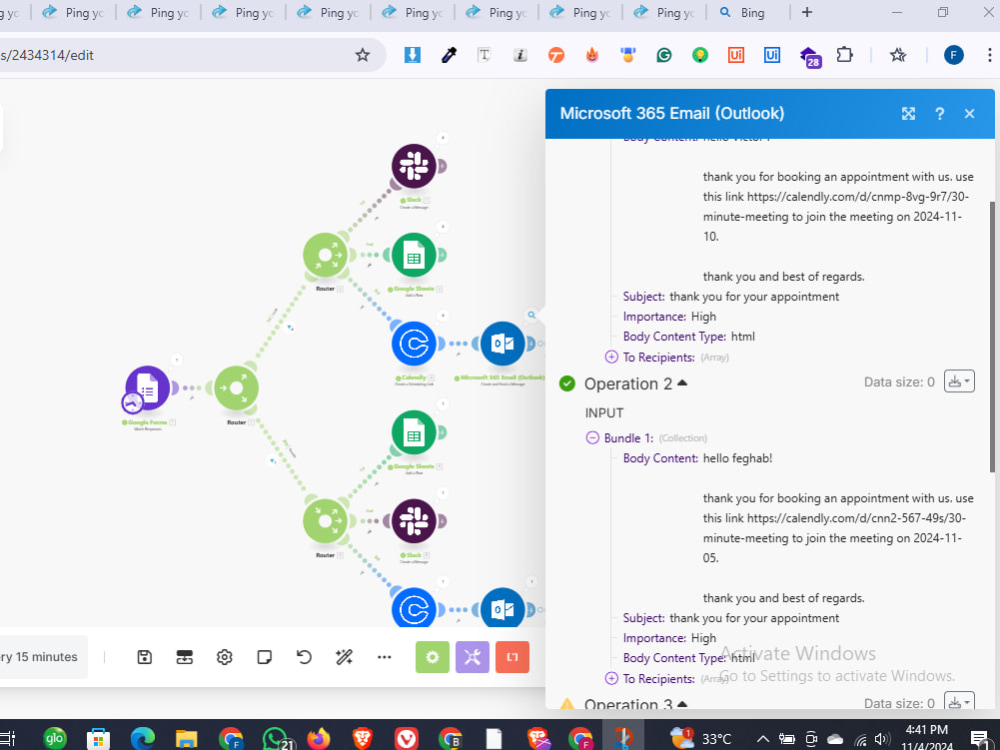Screen dimensions: 1000x750
Task: Open the upper Google Sheets module
Action: (x=414, y=255)
